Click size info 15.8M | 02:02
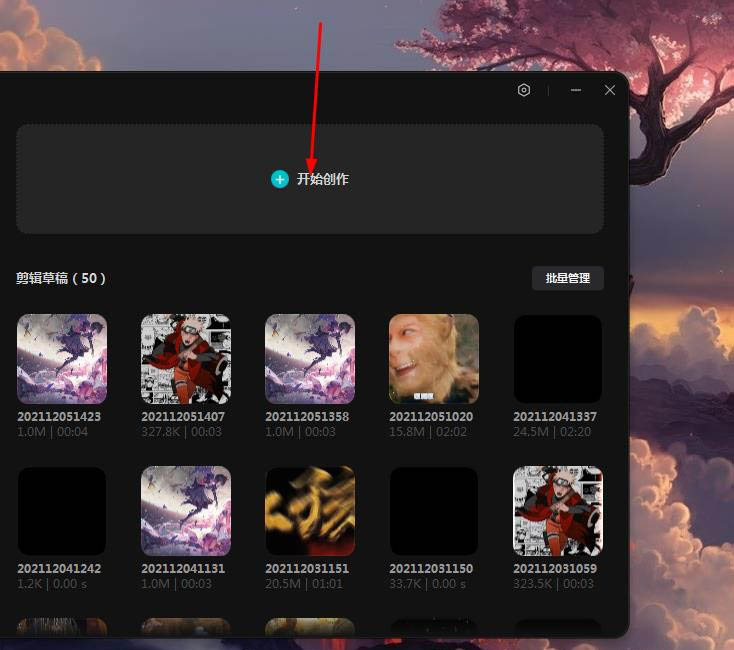Image resolution: width=734 pixels, height=650 pixels. click(428, 431)
